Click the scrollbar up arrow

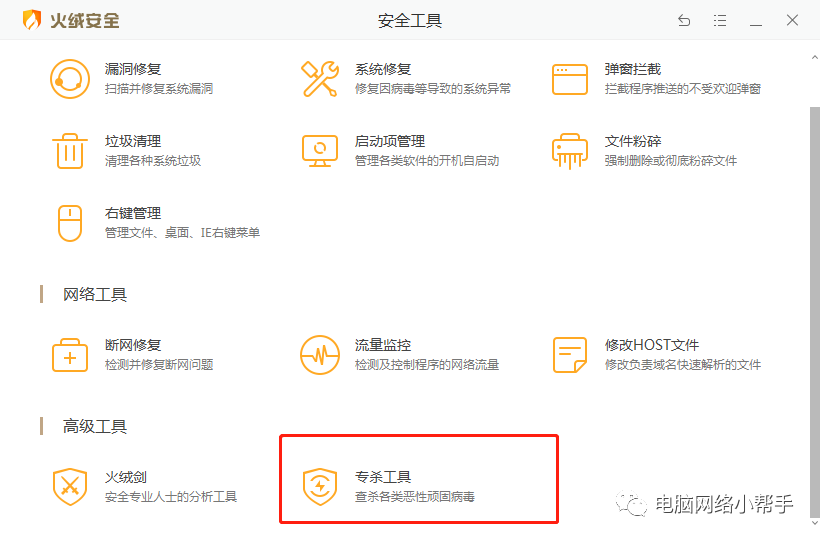[x=814, y=57]
